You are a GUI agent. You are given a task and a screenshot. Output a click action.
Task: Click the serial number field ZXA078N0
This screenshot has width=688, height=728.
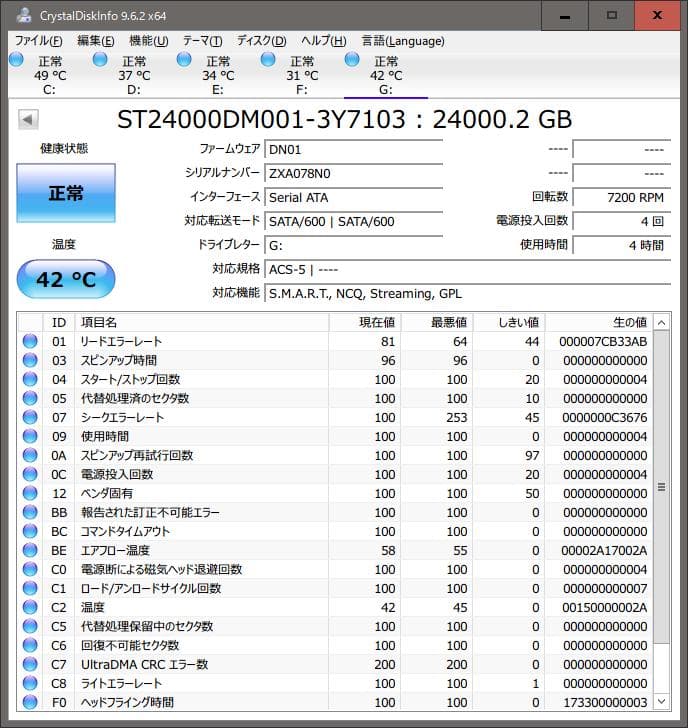click(x=354, y=174)
